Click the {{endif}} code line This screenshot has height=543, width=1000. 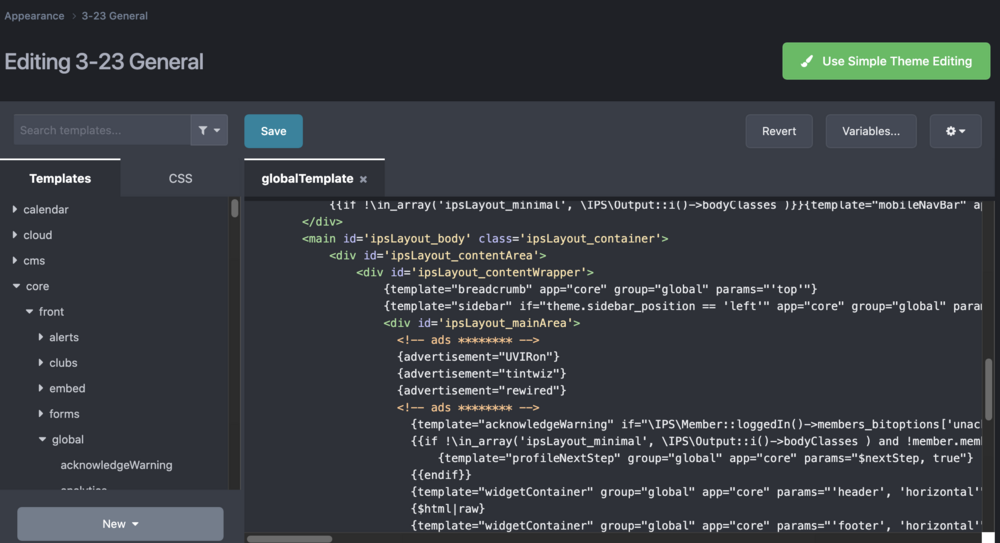click(x=441, y=475)
